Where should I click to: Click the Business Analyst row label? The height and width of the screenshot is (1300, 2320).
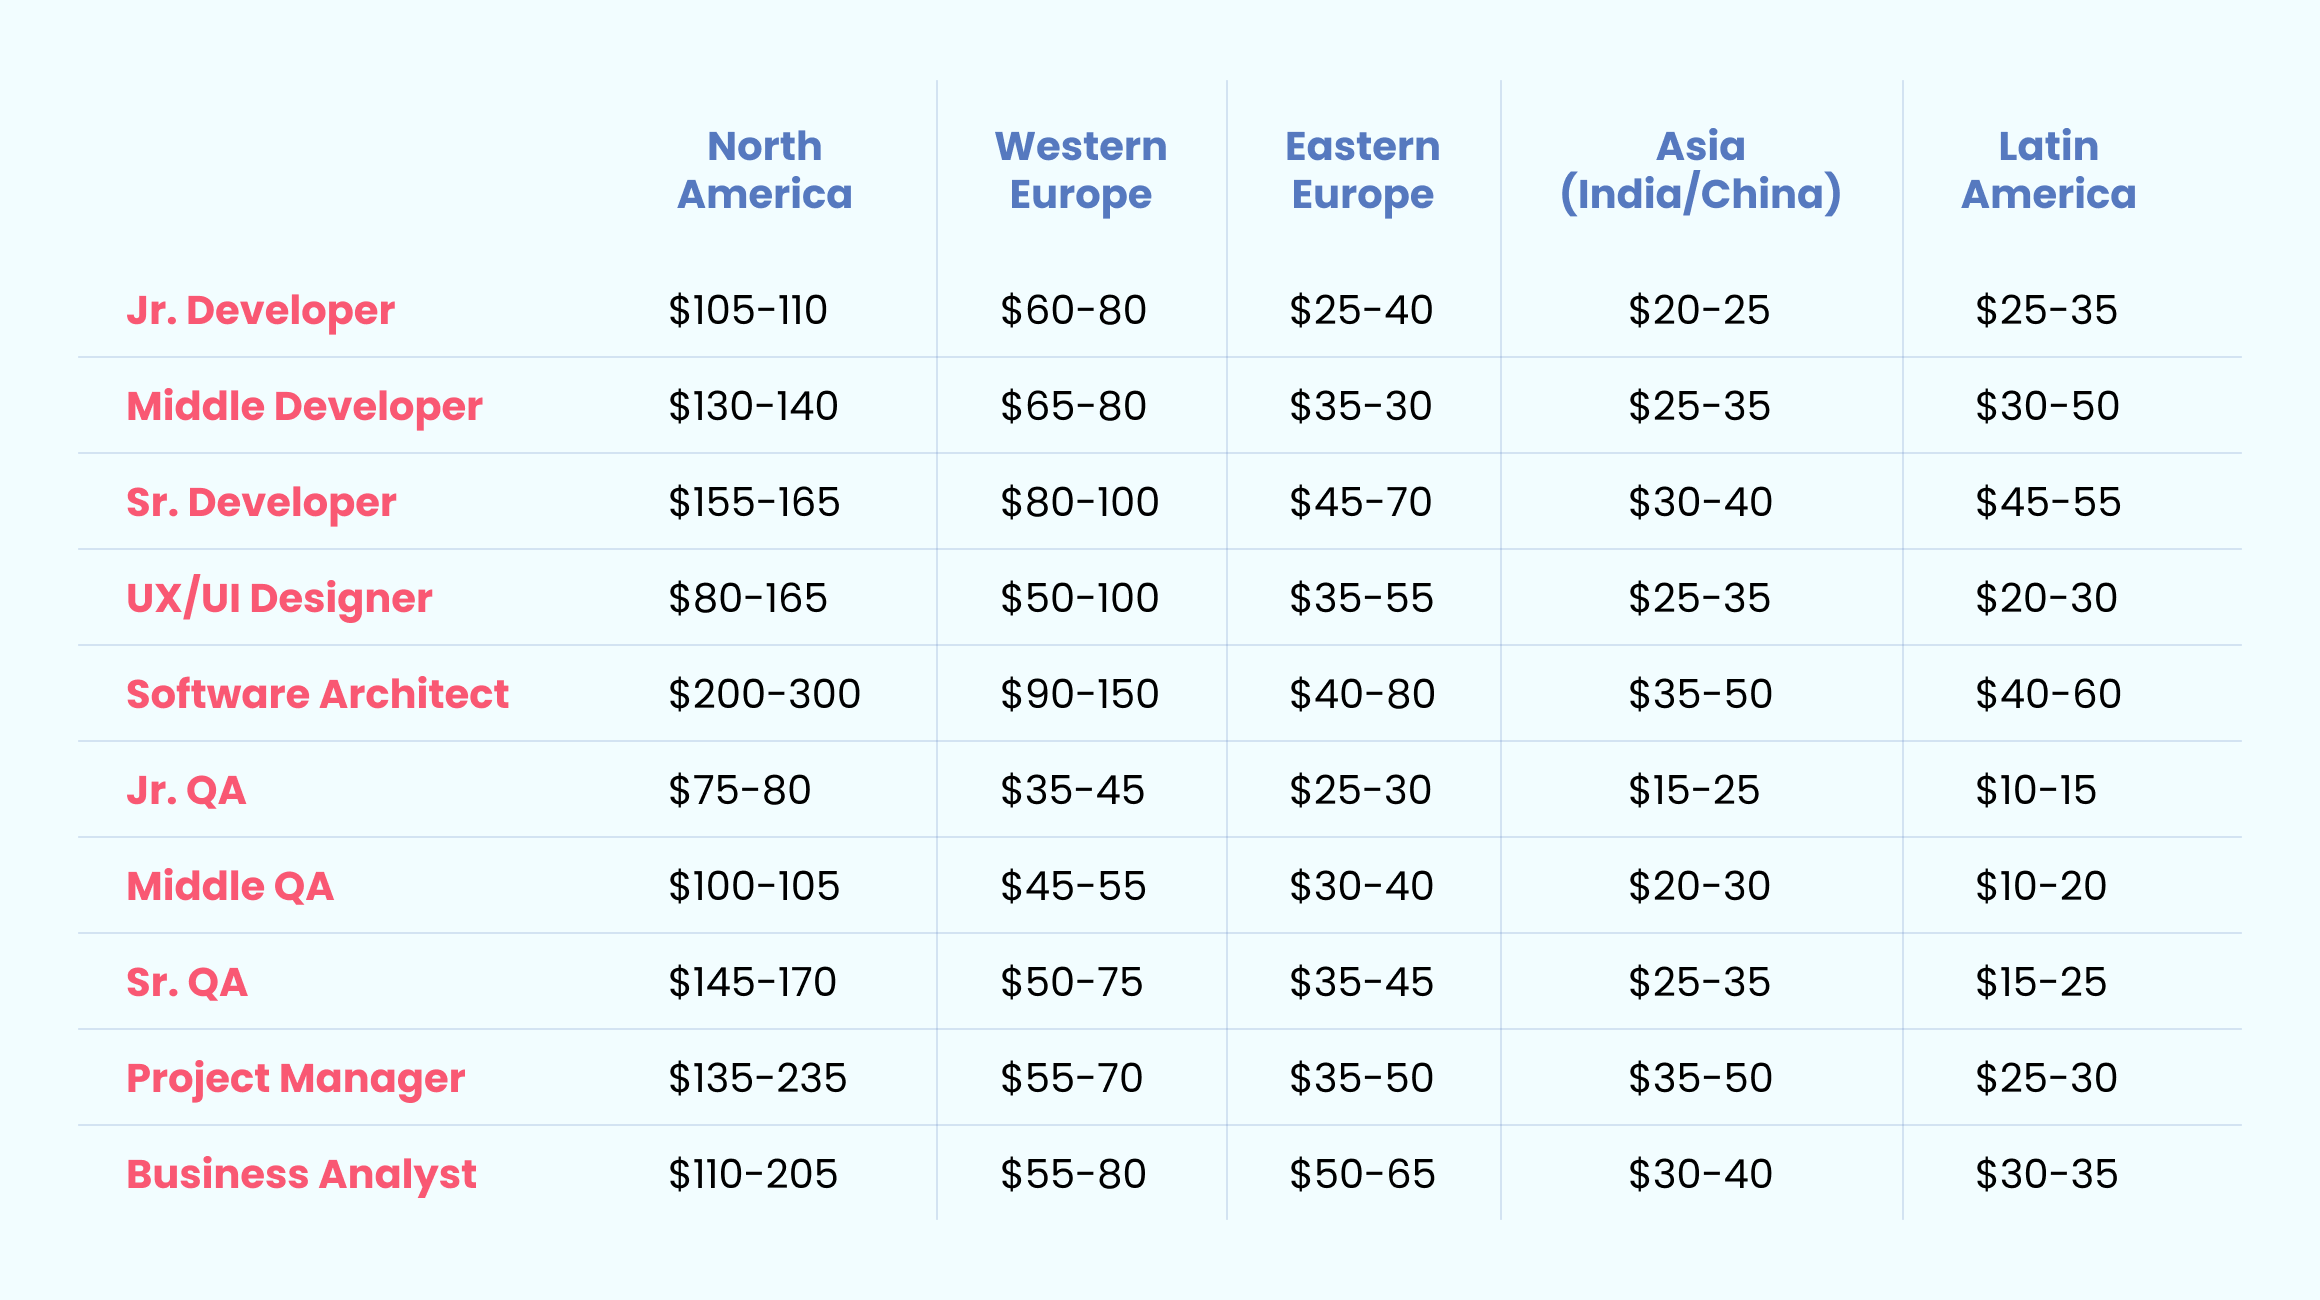tap(301, 1174)
